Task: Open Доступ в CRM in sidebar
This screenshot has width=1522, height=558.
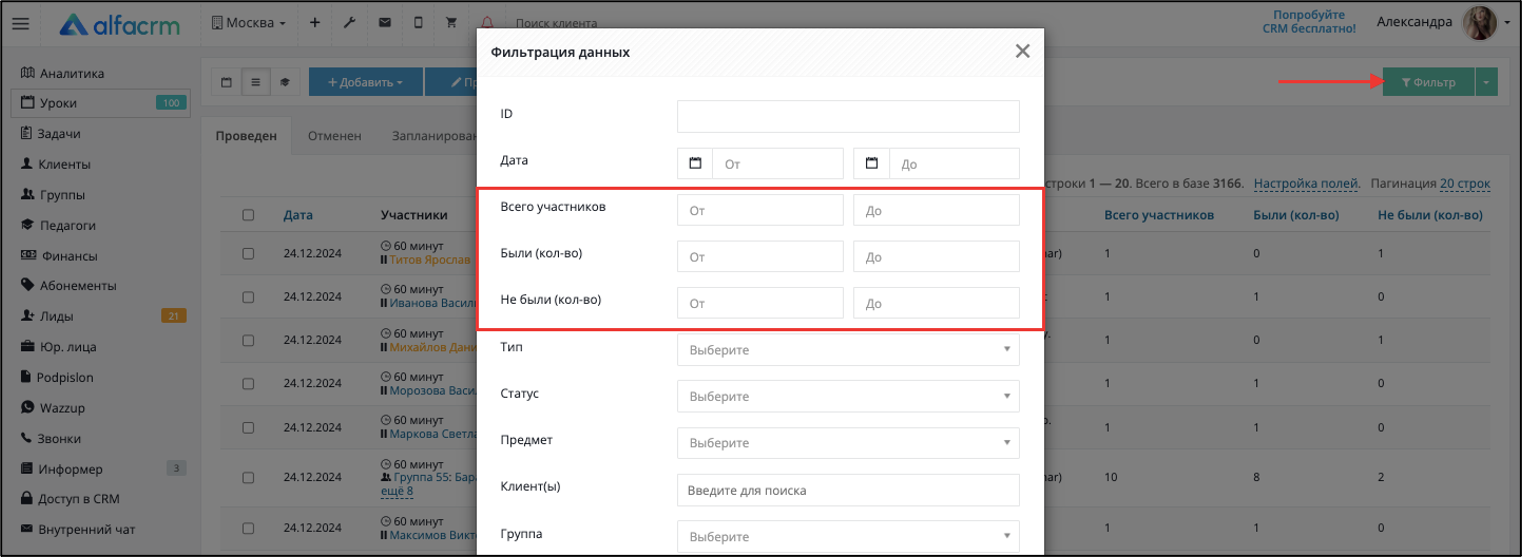Action: 69,499
